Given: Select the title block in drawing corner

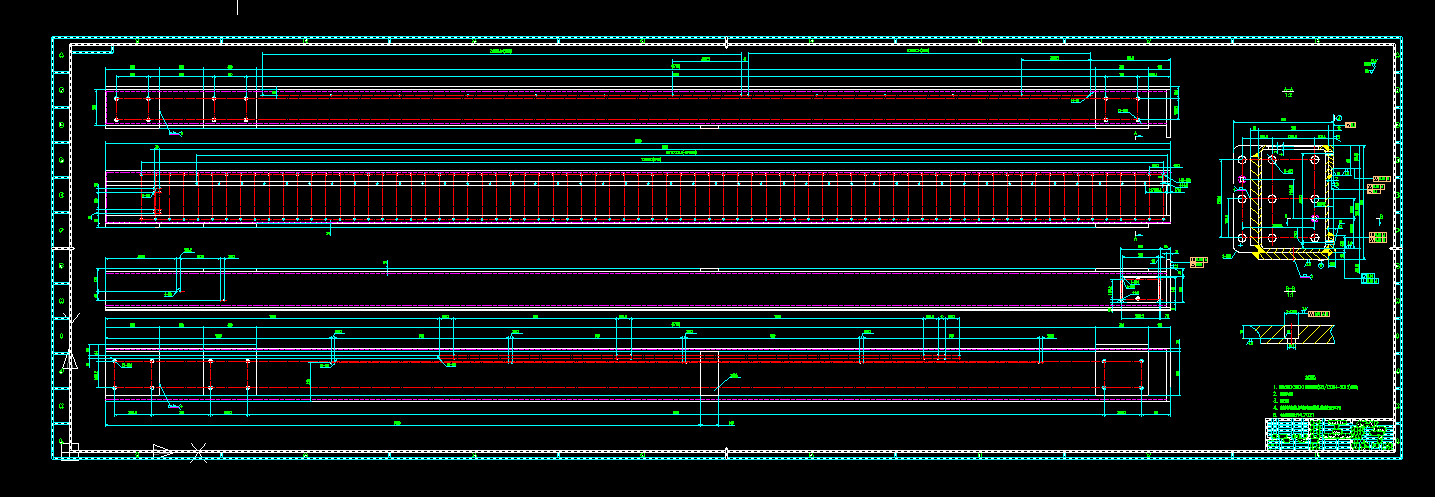Looking at the screenshot, I should pos(1330,435).
